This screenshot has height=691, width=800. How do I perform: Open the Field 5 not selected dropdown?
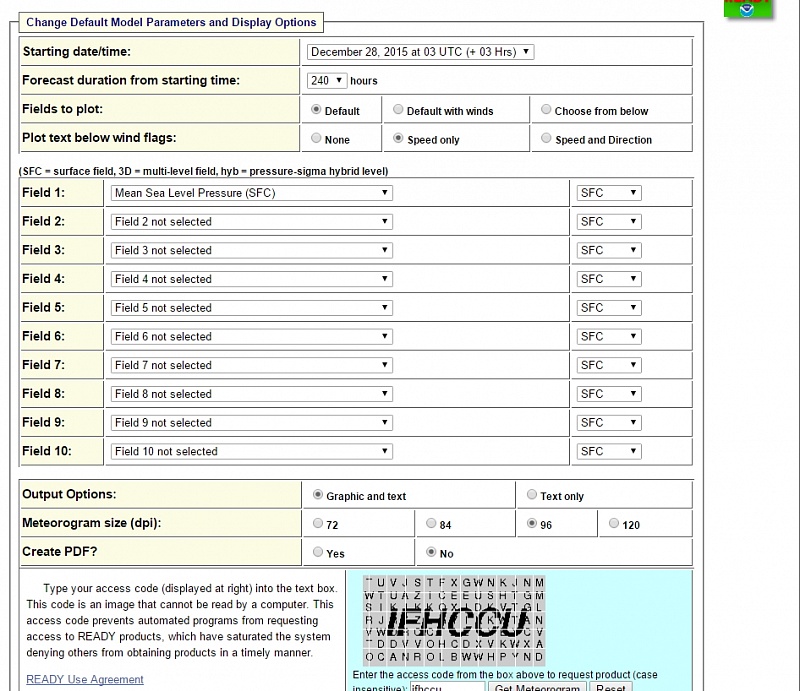point(252,308)
